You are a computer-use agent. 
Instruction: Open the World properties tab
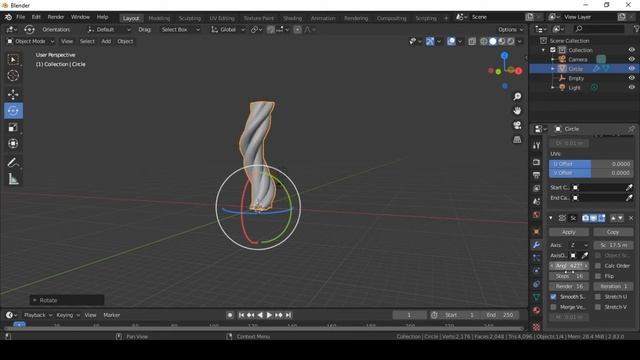click(536, 215)
